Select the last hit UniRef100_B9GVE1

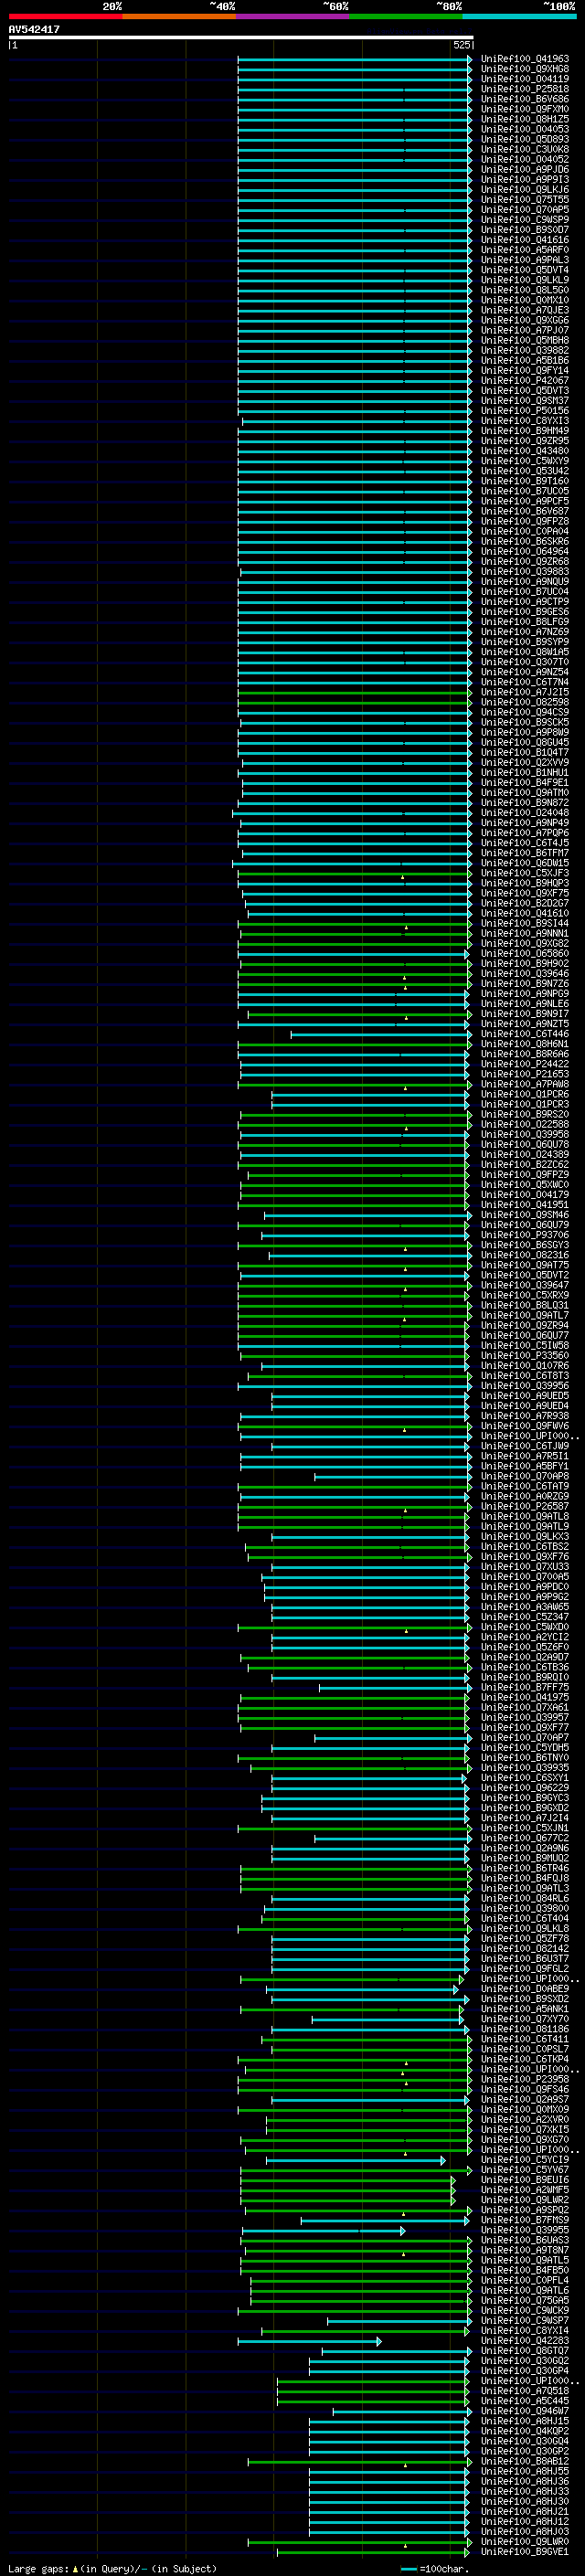[525, 2553]
